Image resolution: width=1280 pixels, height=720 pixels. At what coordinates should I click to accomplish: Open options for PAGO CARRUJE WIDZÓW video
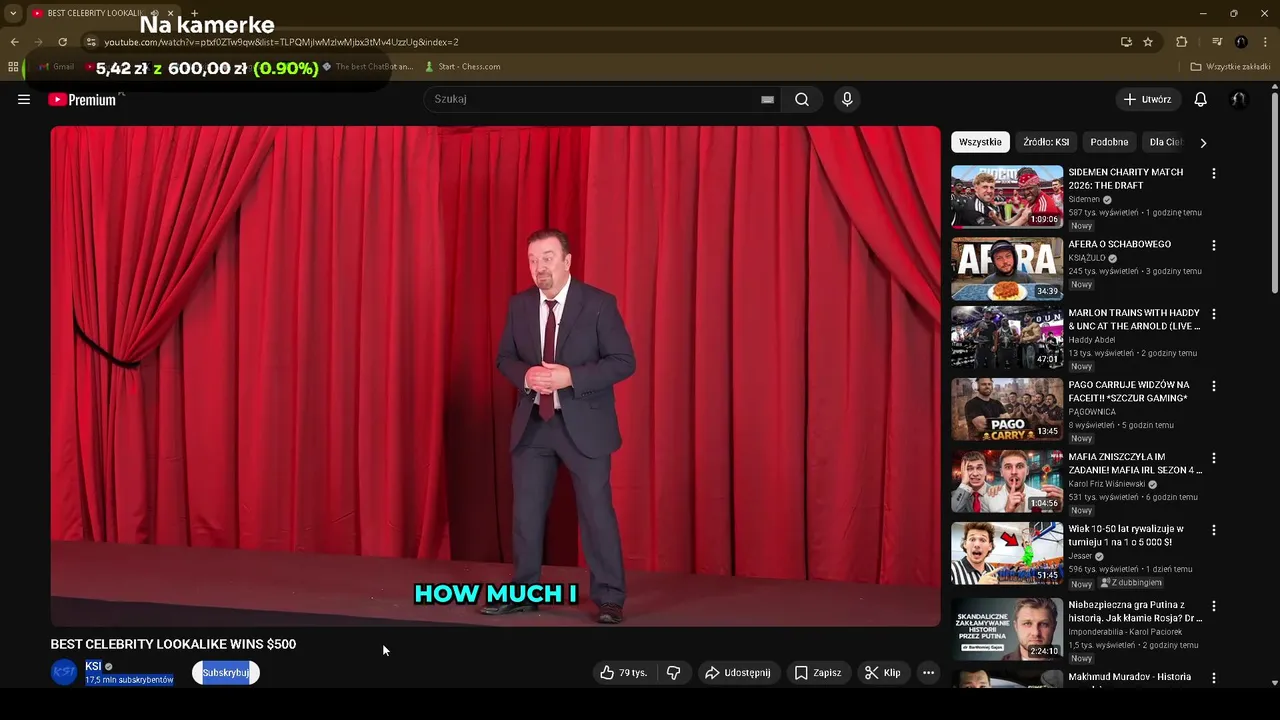coord(1214,386)
